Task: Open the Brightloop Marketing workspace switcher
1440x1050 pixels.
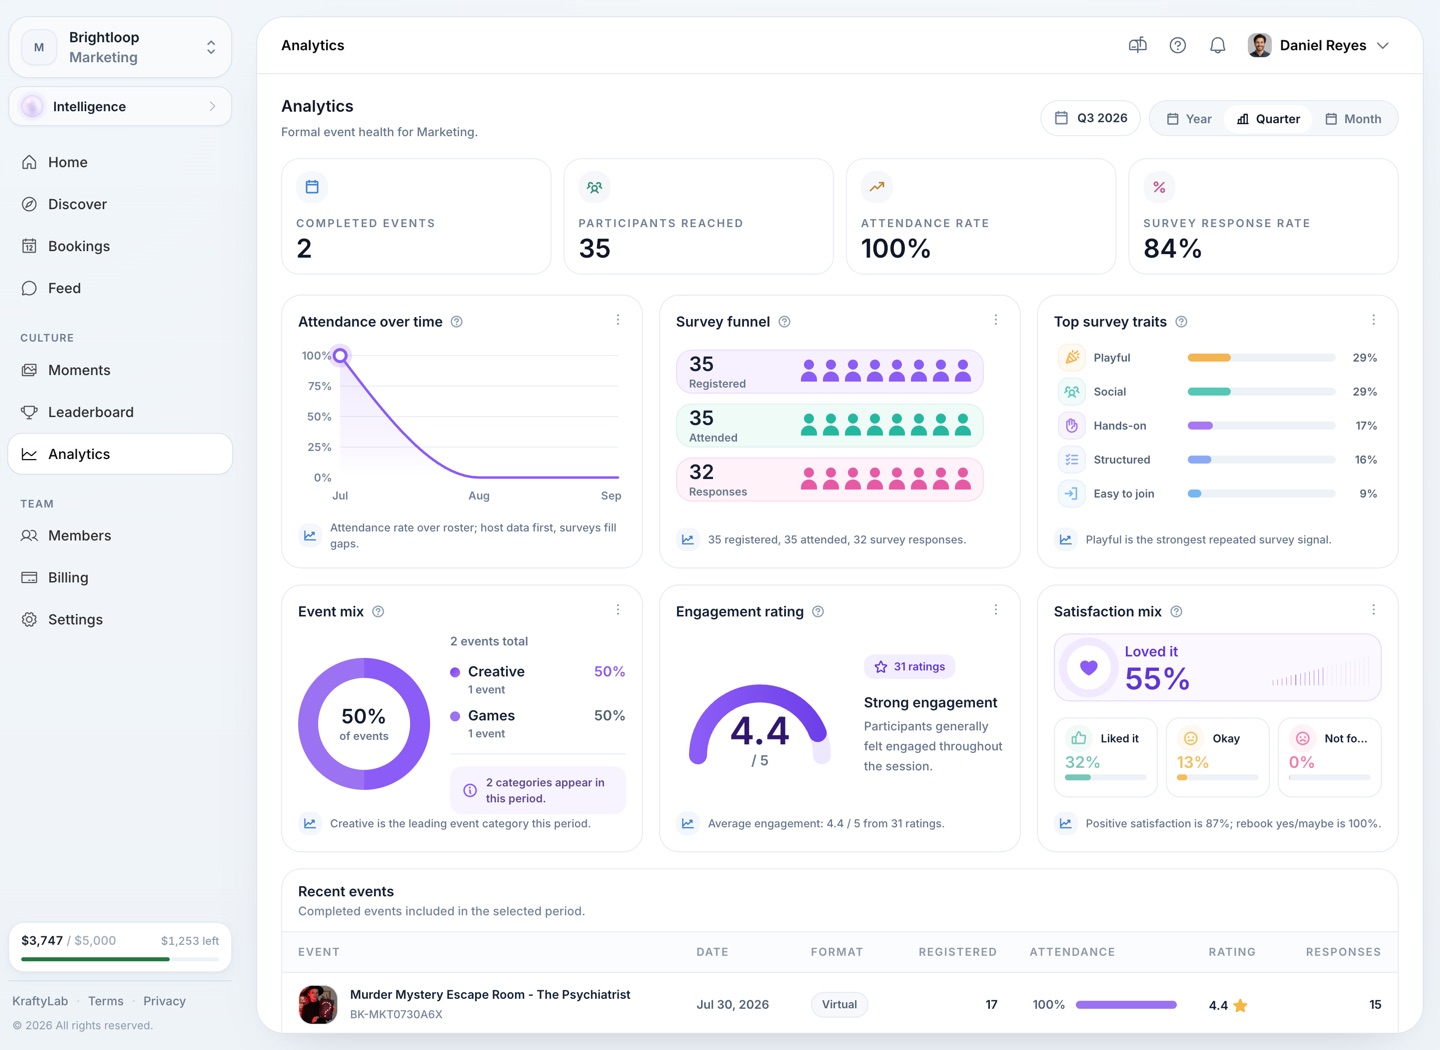Action: (120, 47)
